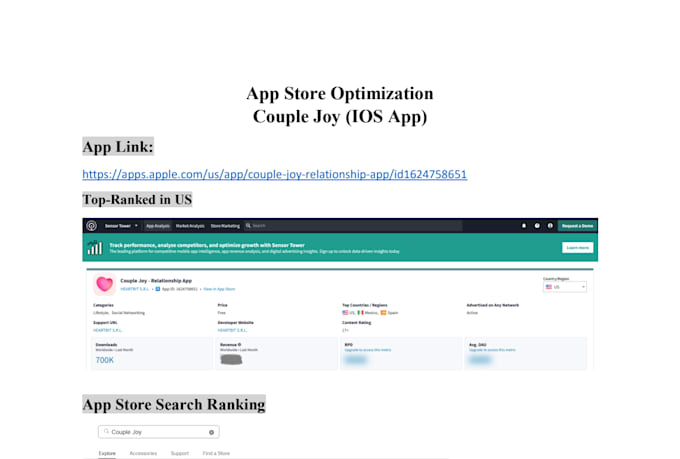This screenshot has width=680, height=459.
Task: Expand the Sensor Tower product dropdown
Action: (121, 226)
